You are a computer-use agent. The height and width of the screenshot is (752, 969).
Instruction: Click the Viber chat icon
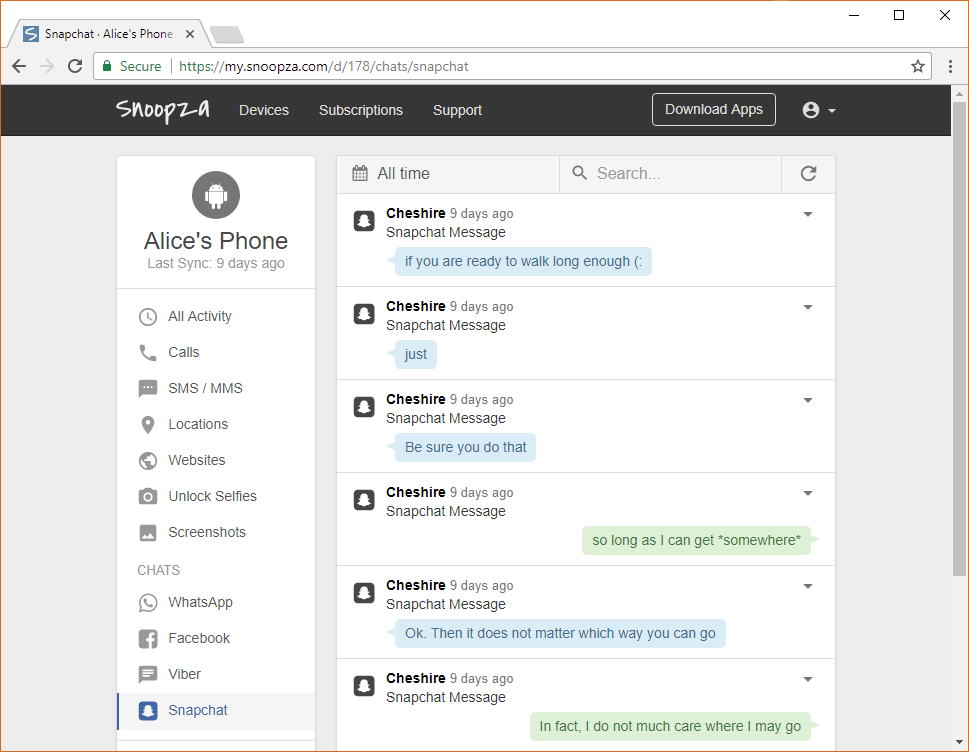point(148,674)
